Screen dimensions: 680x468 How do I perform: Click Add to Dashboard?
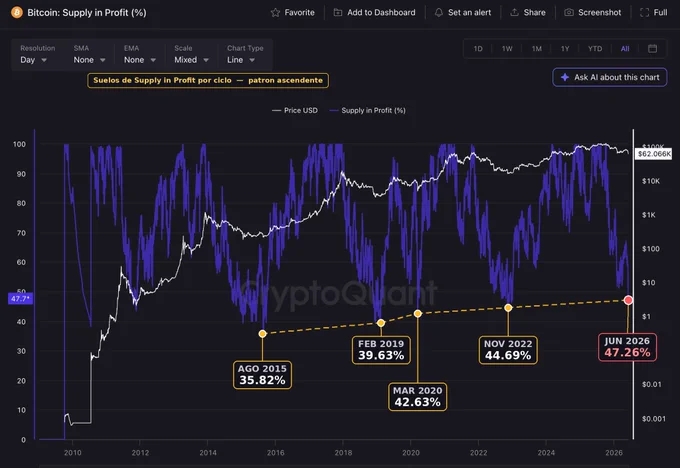click(x=374, y=13)
